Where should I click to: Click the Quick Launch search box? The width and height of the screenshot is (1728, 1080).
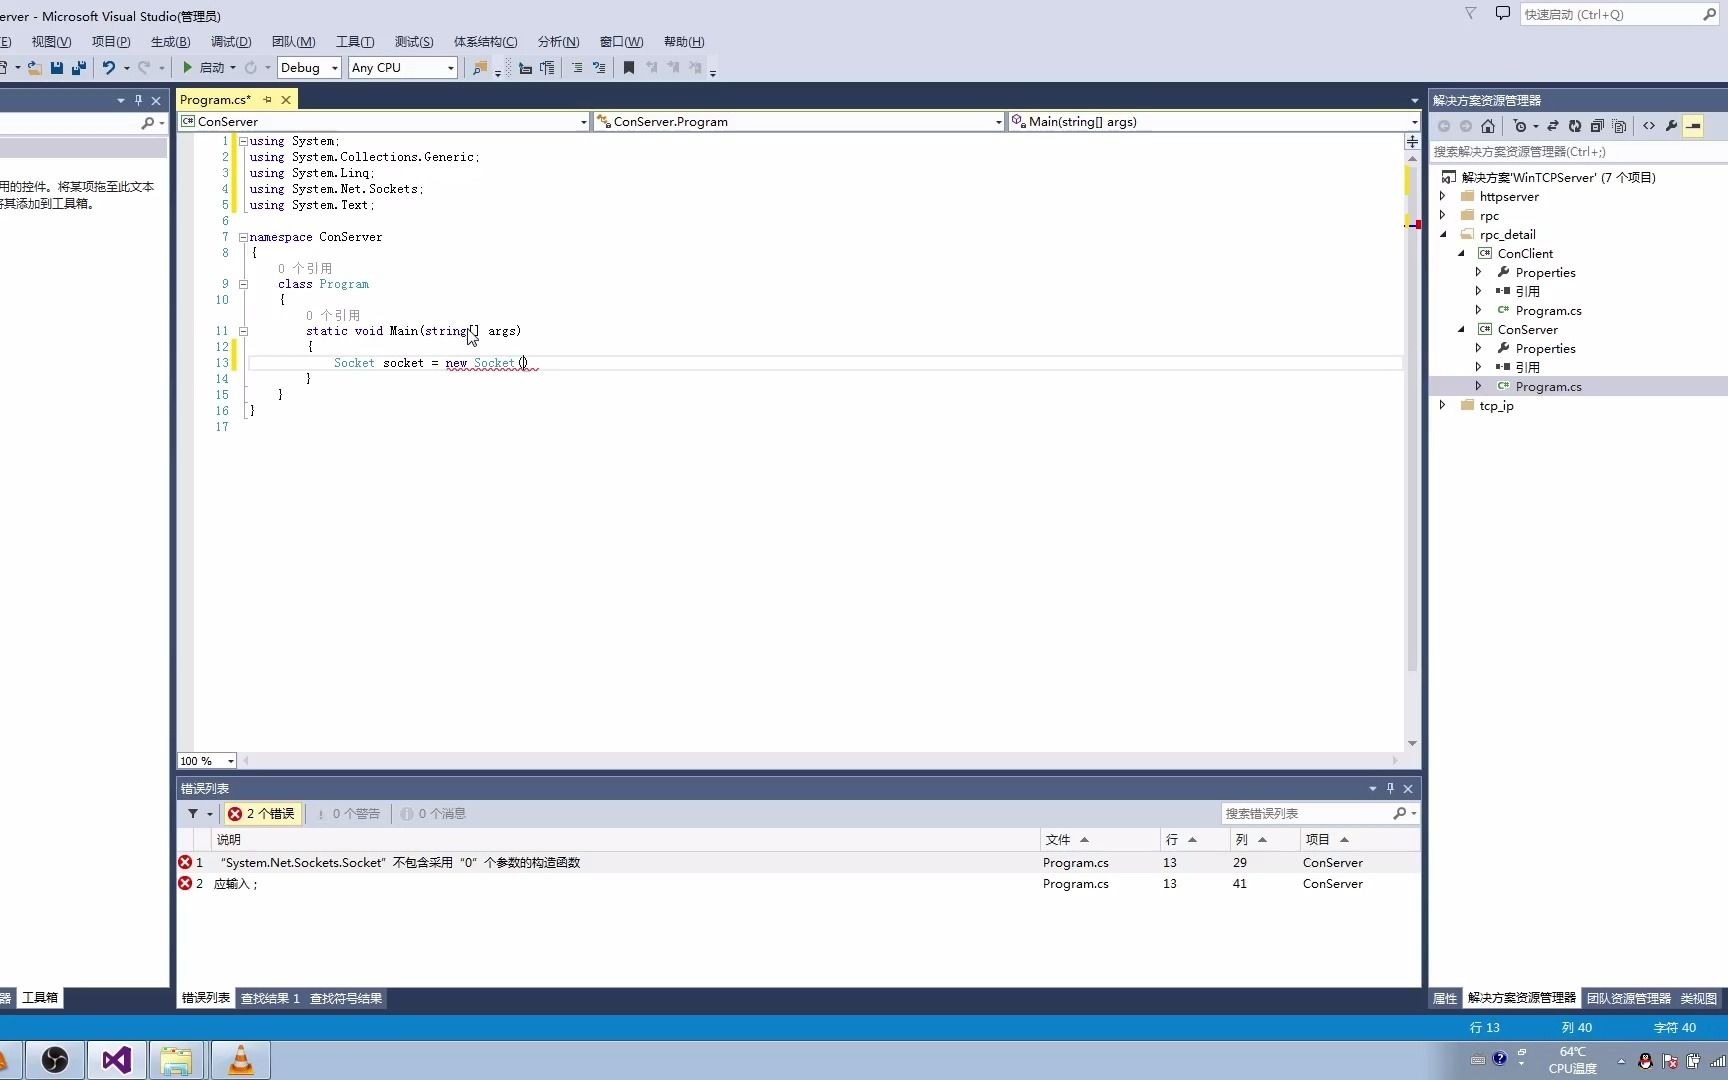pos(1618,14)
